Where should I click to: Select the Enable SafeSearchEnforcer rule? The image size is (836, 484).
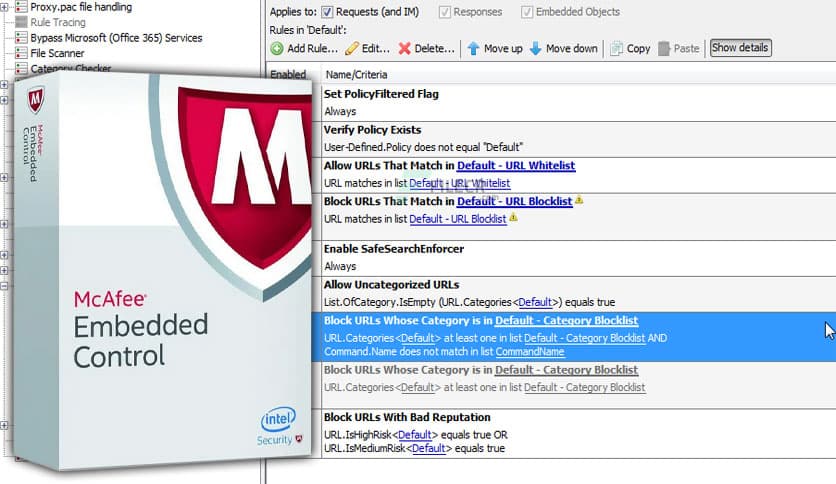[579, 258]
